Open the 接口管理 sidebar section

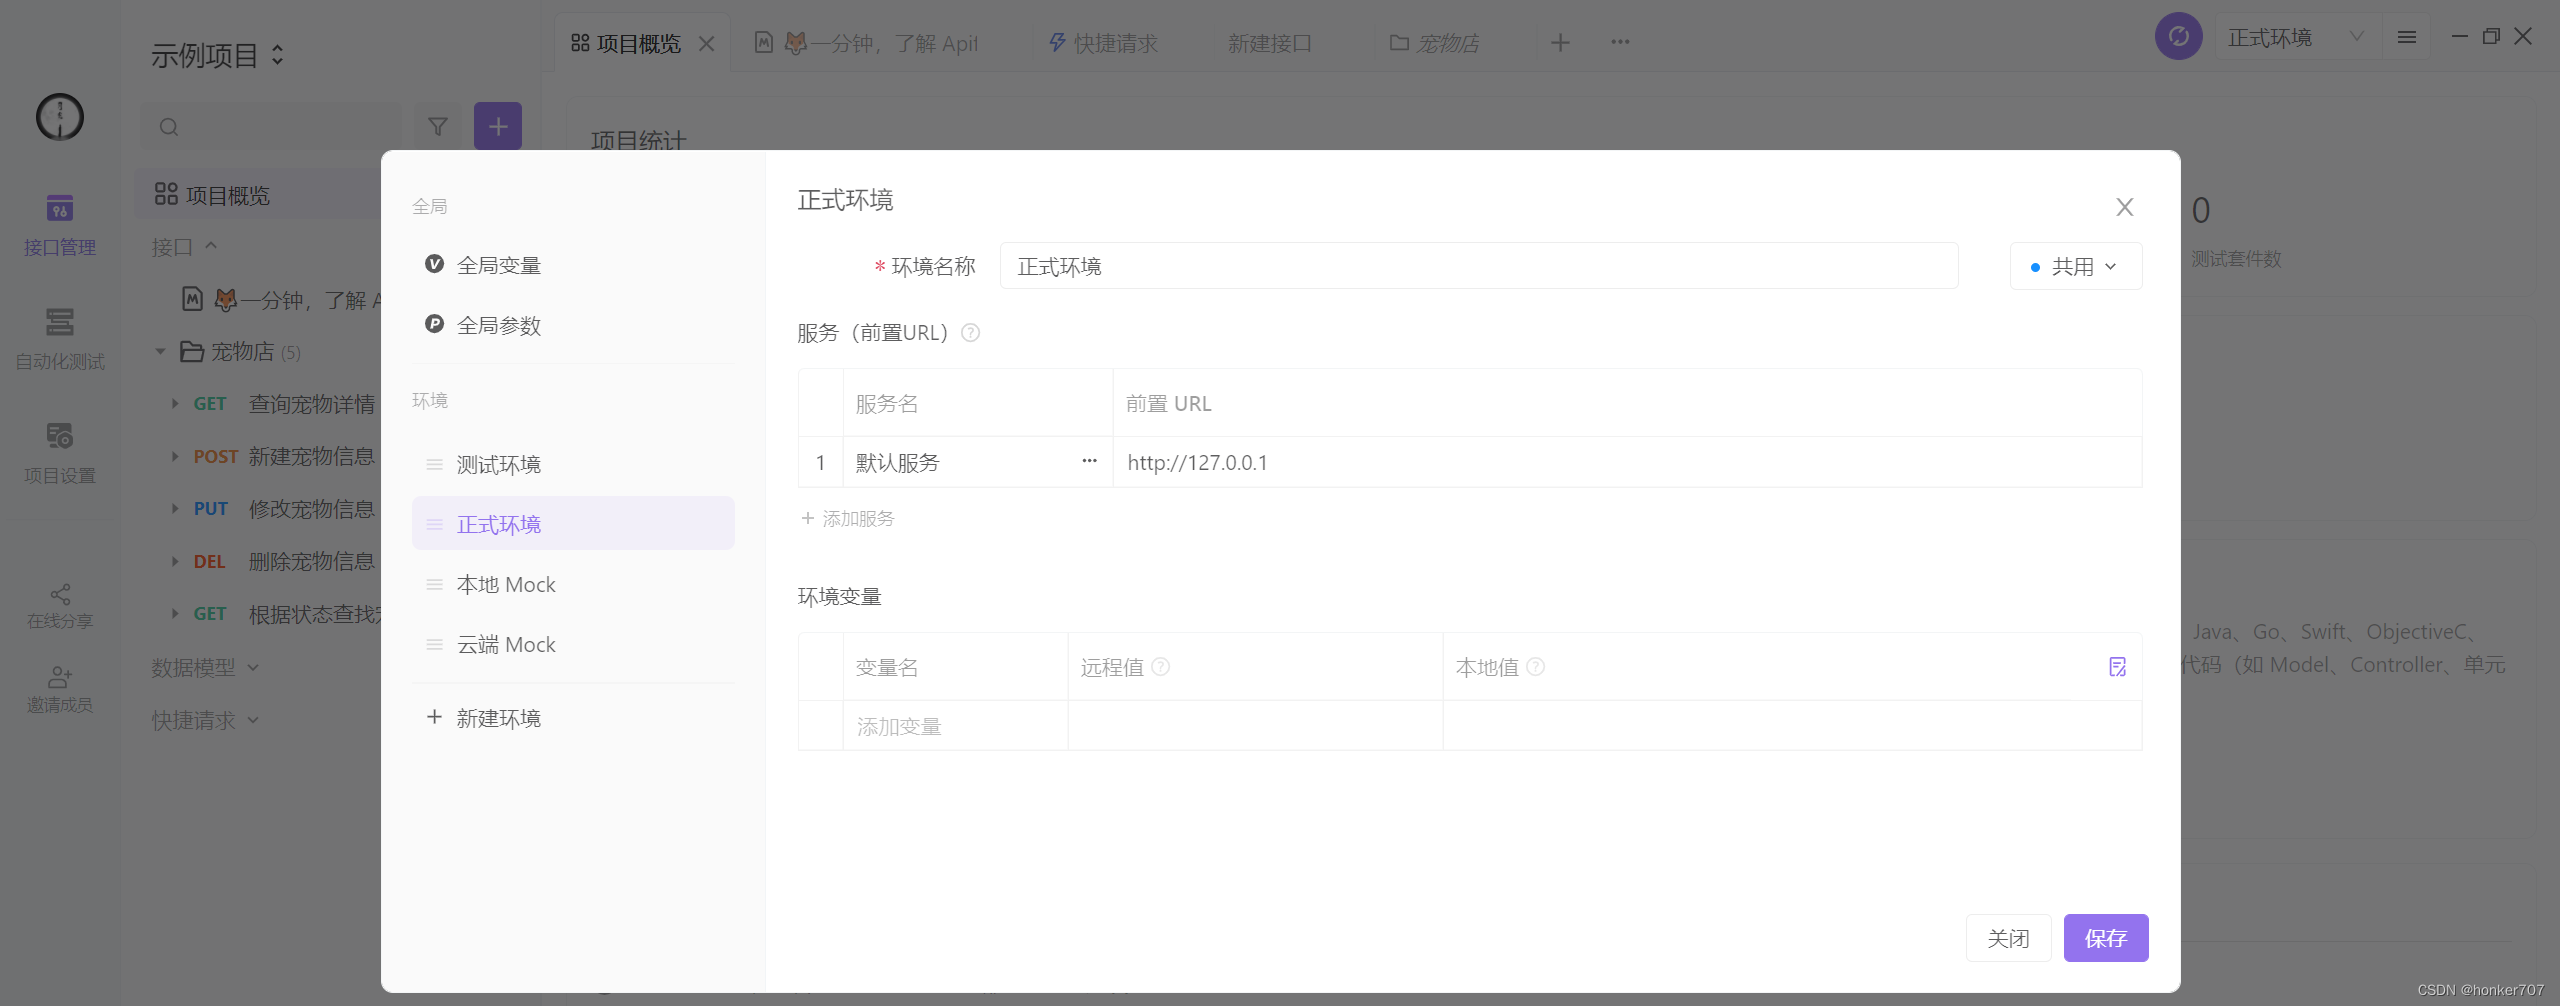click(x=60, y=226)
